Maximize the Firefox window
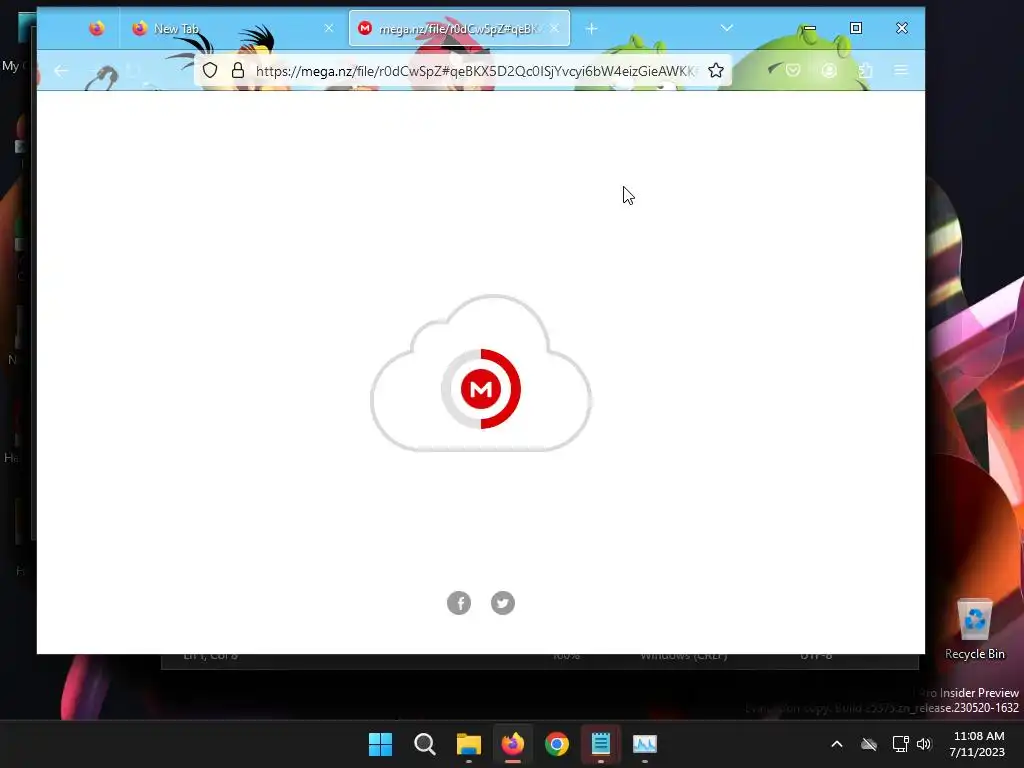This screenshot has height=768, width=1024. point(856,28)
